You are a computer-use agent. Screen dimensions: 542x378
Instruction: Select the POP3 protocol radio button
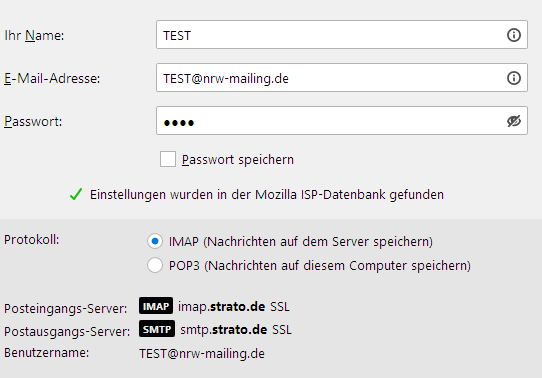coord(155,265)
